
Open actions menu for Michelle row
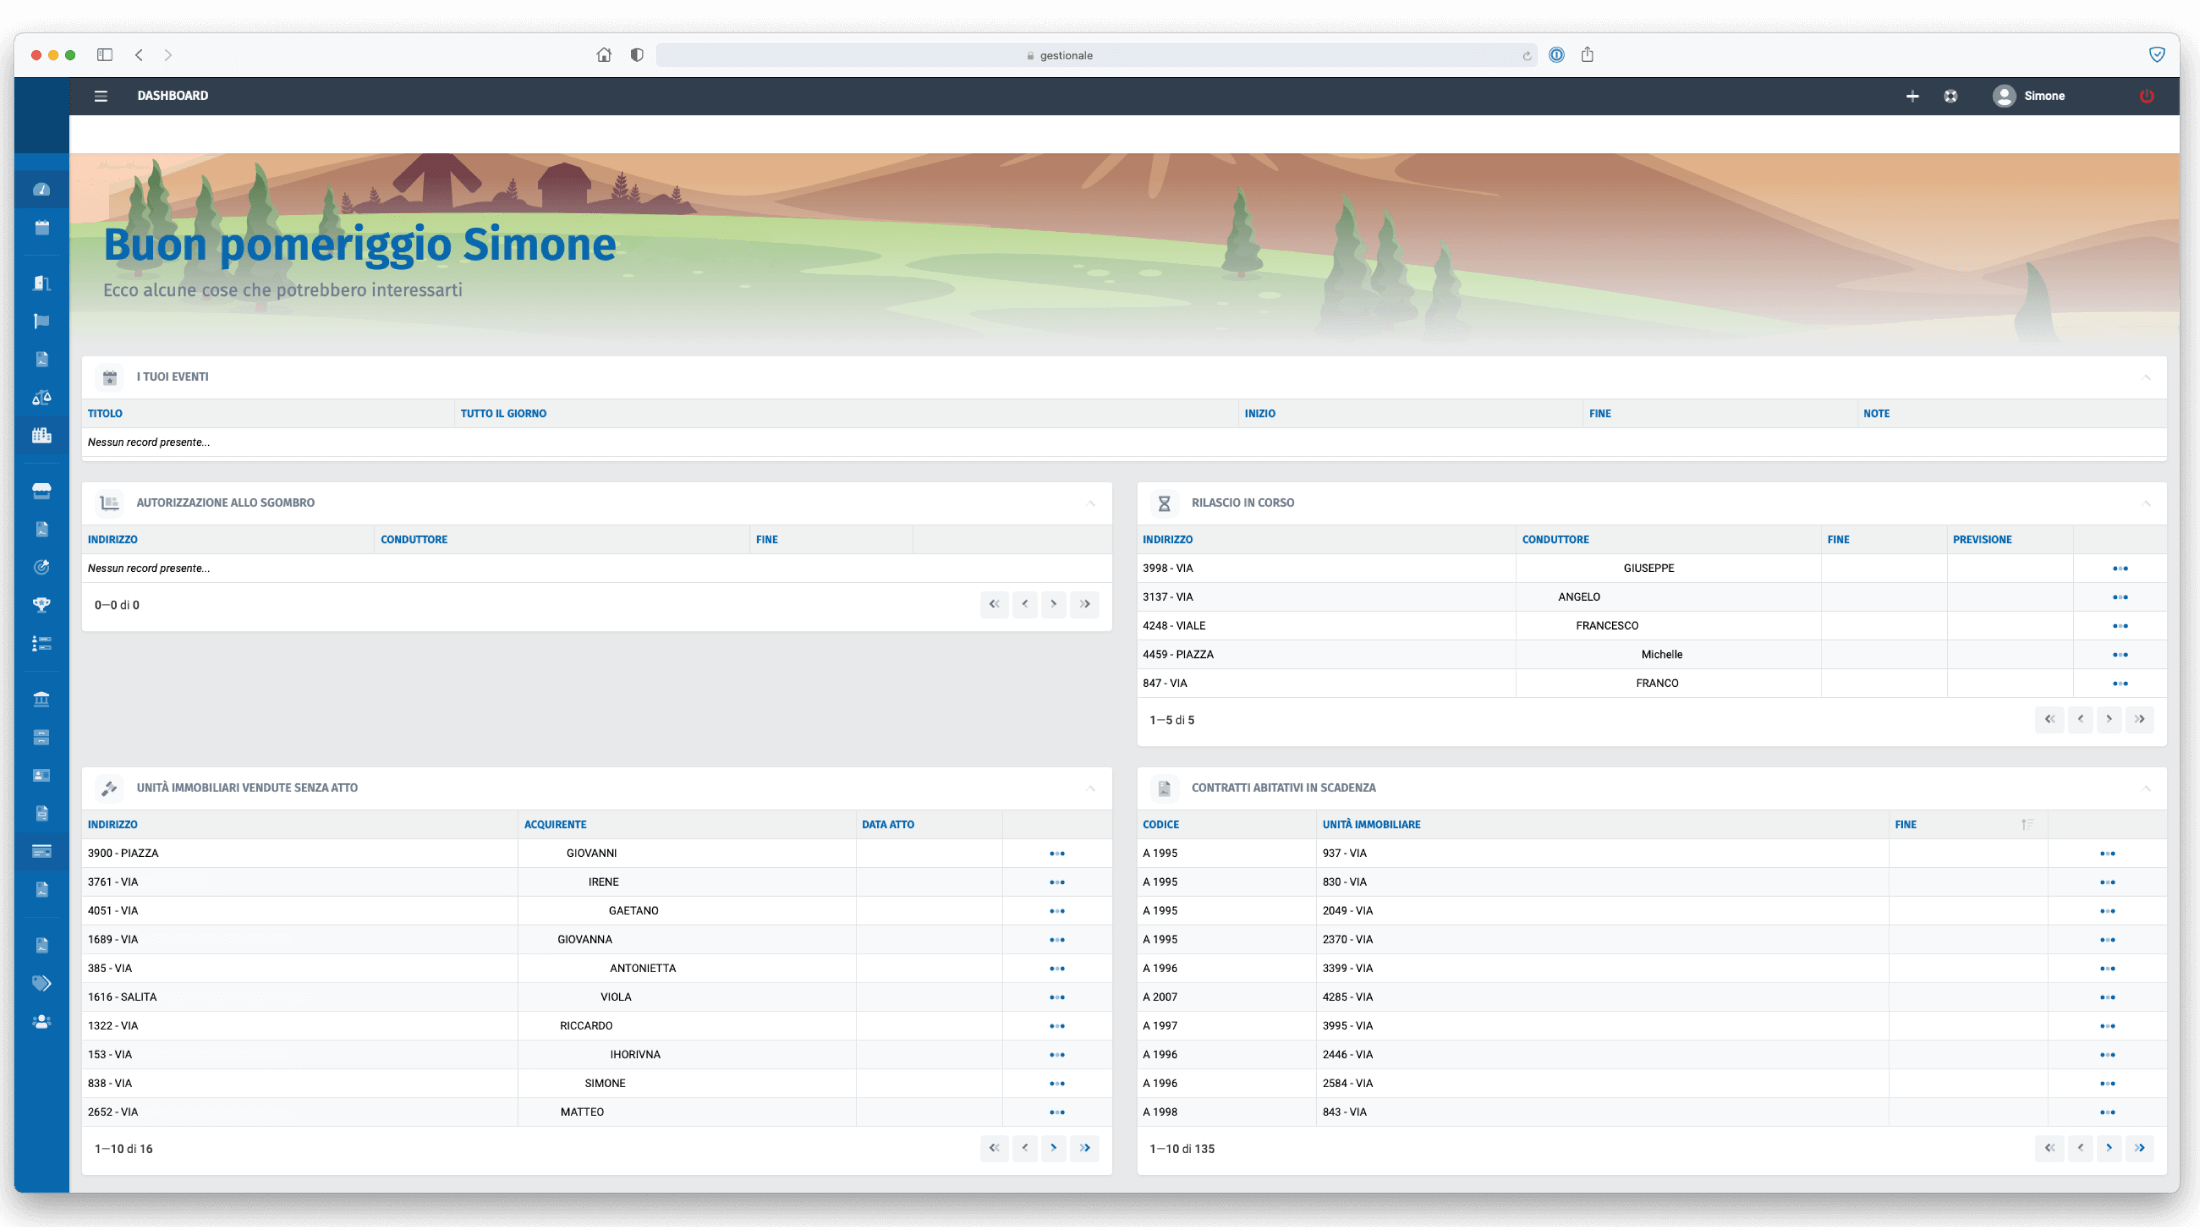[2119, 654]
